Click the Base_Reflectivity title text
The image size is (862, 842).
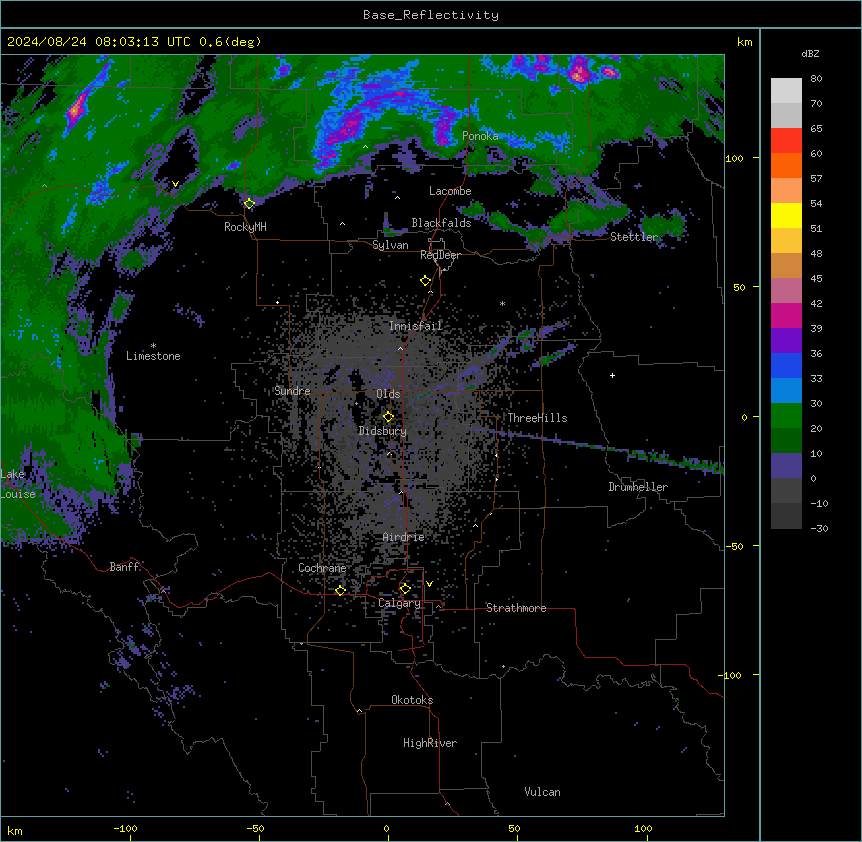(431, 15)
